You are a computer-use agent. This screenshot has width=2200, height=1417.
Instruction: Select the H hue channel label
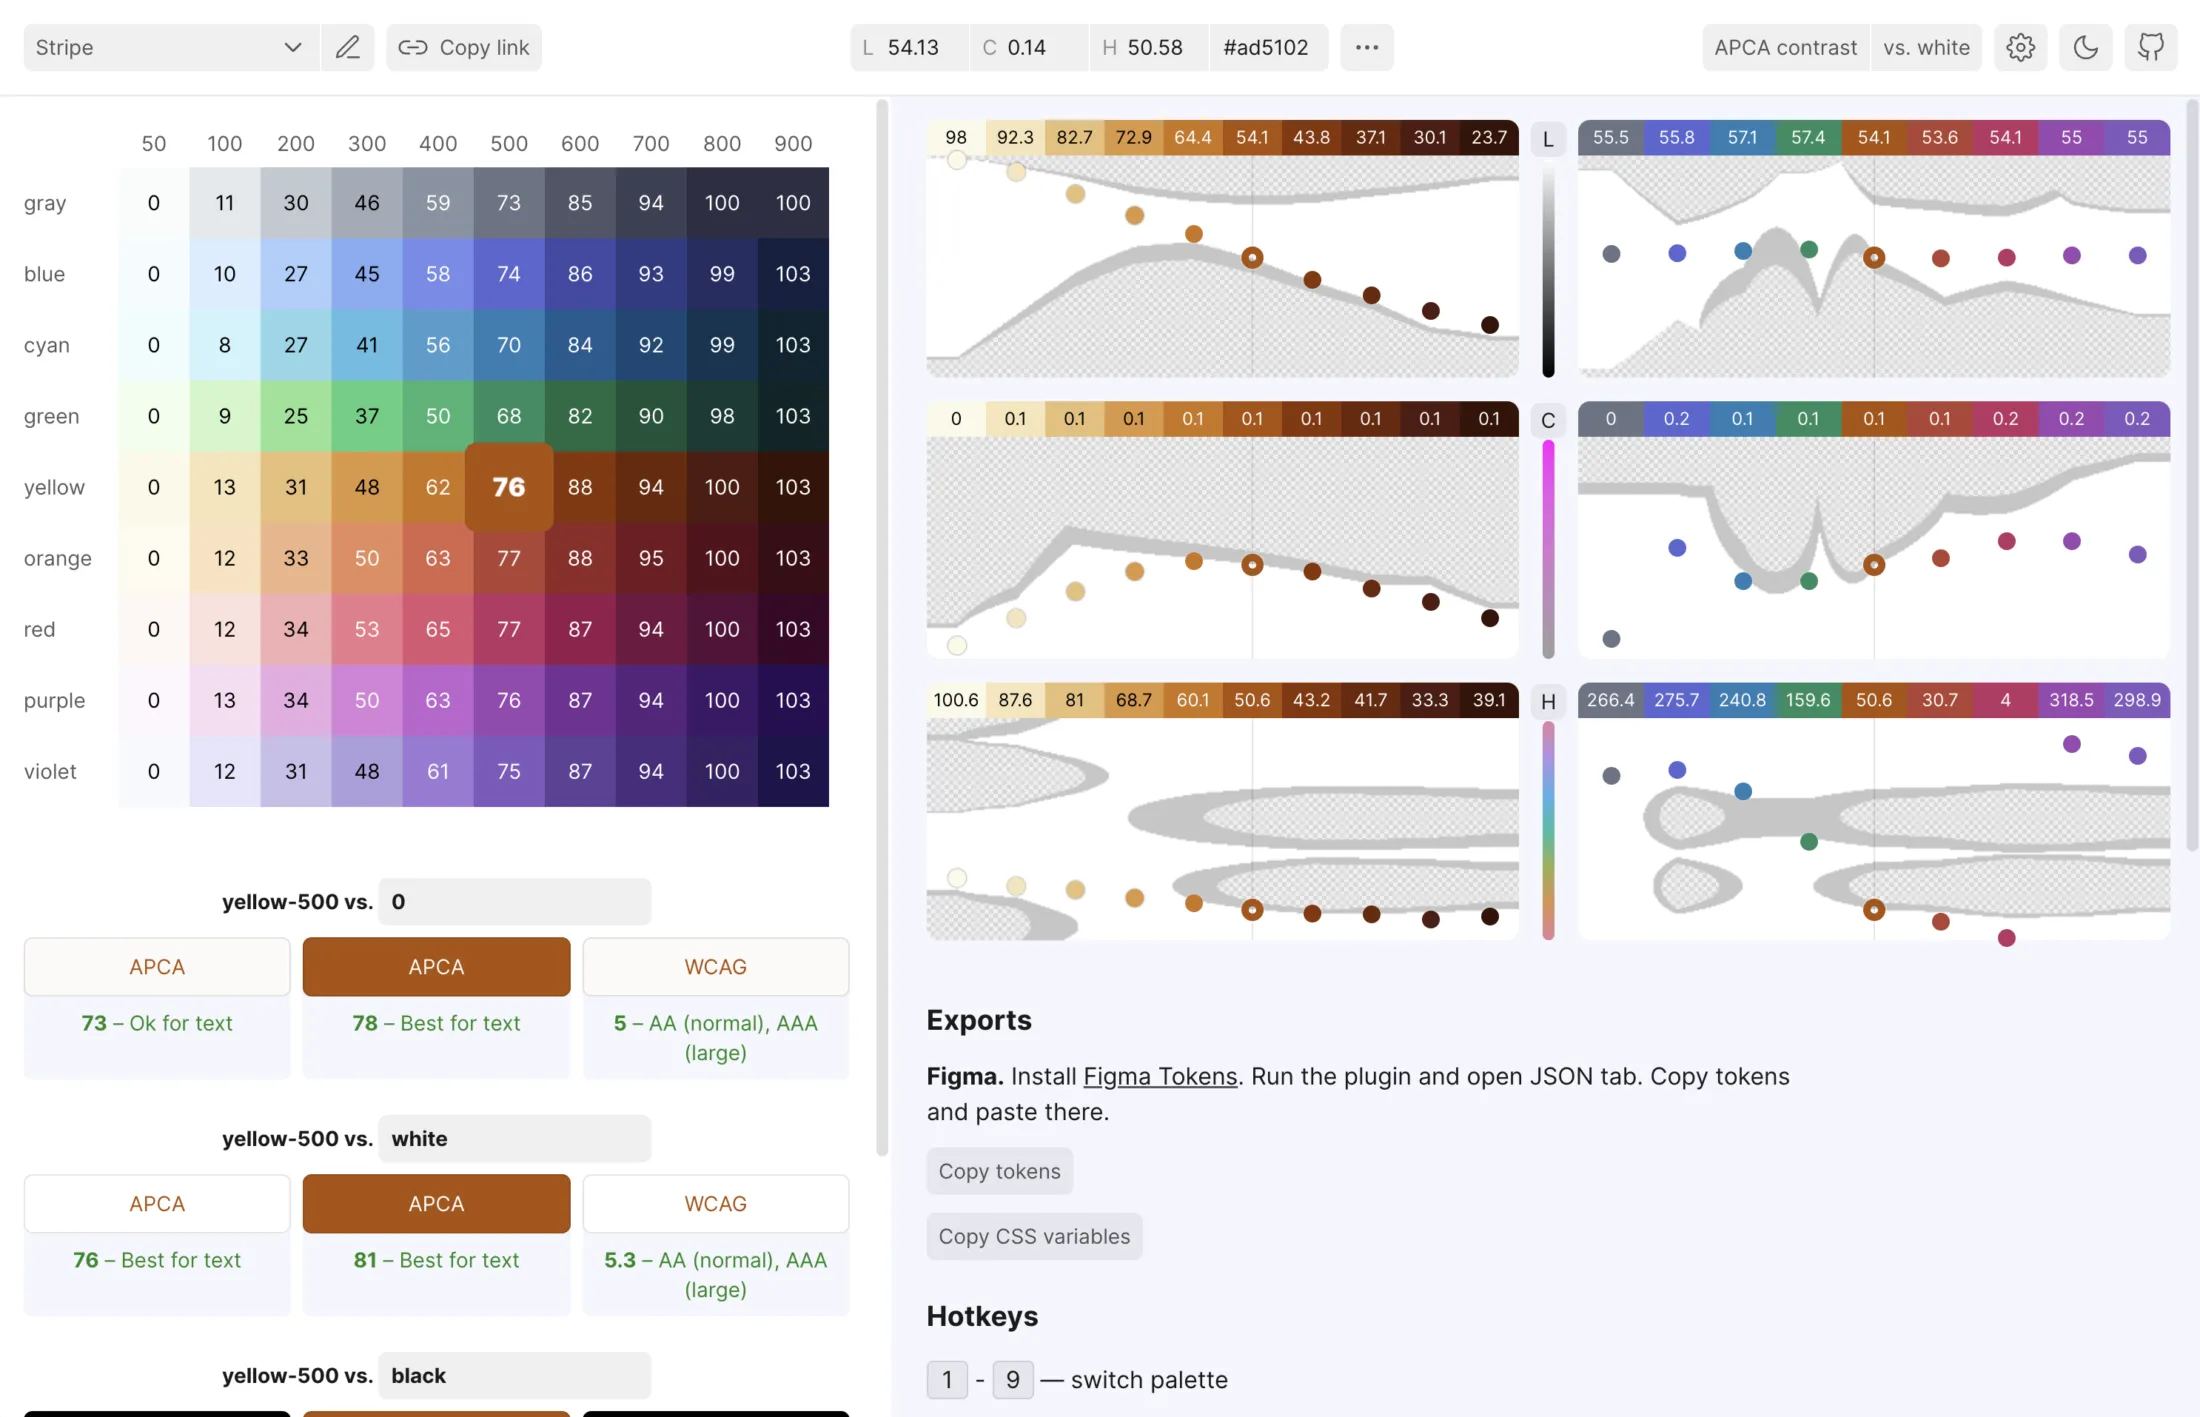pyautogui.click(x=1547, y=702)
